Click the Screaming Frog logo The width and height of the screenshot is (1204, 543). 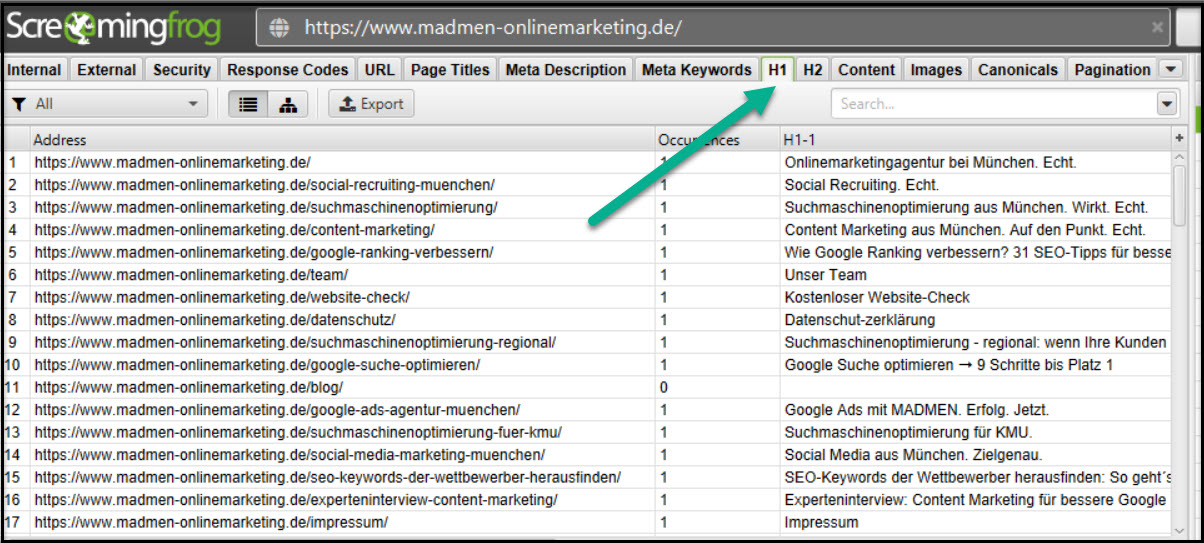[x=114, y=28]
